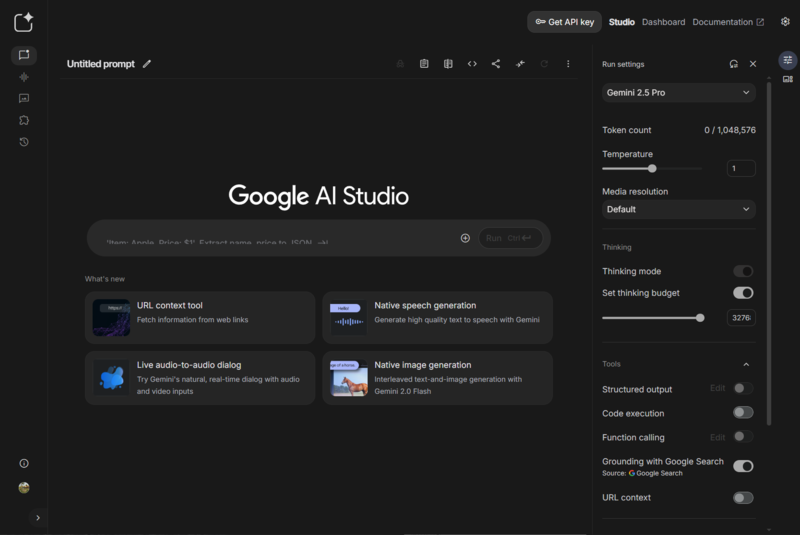Enable Code execution toggle
This screenshot has height=535, width=800.
pos(743,413)
